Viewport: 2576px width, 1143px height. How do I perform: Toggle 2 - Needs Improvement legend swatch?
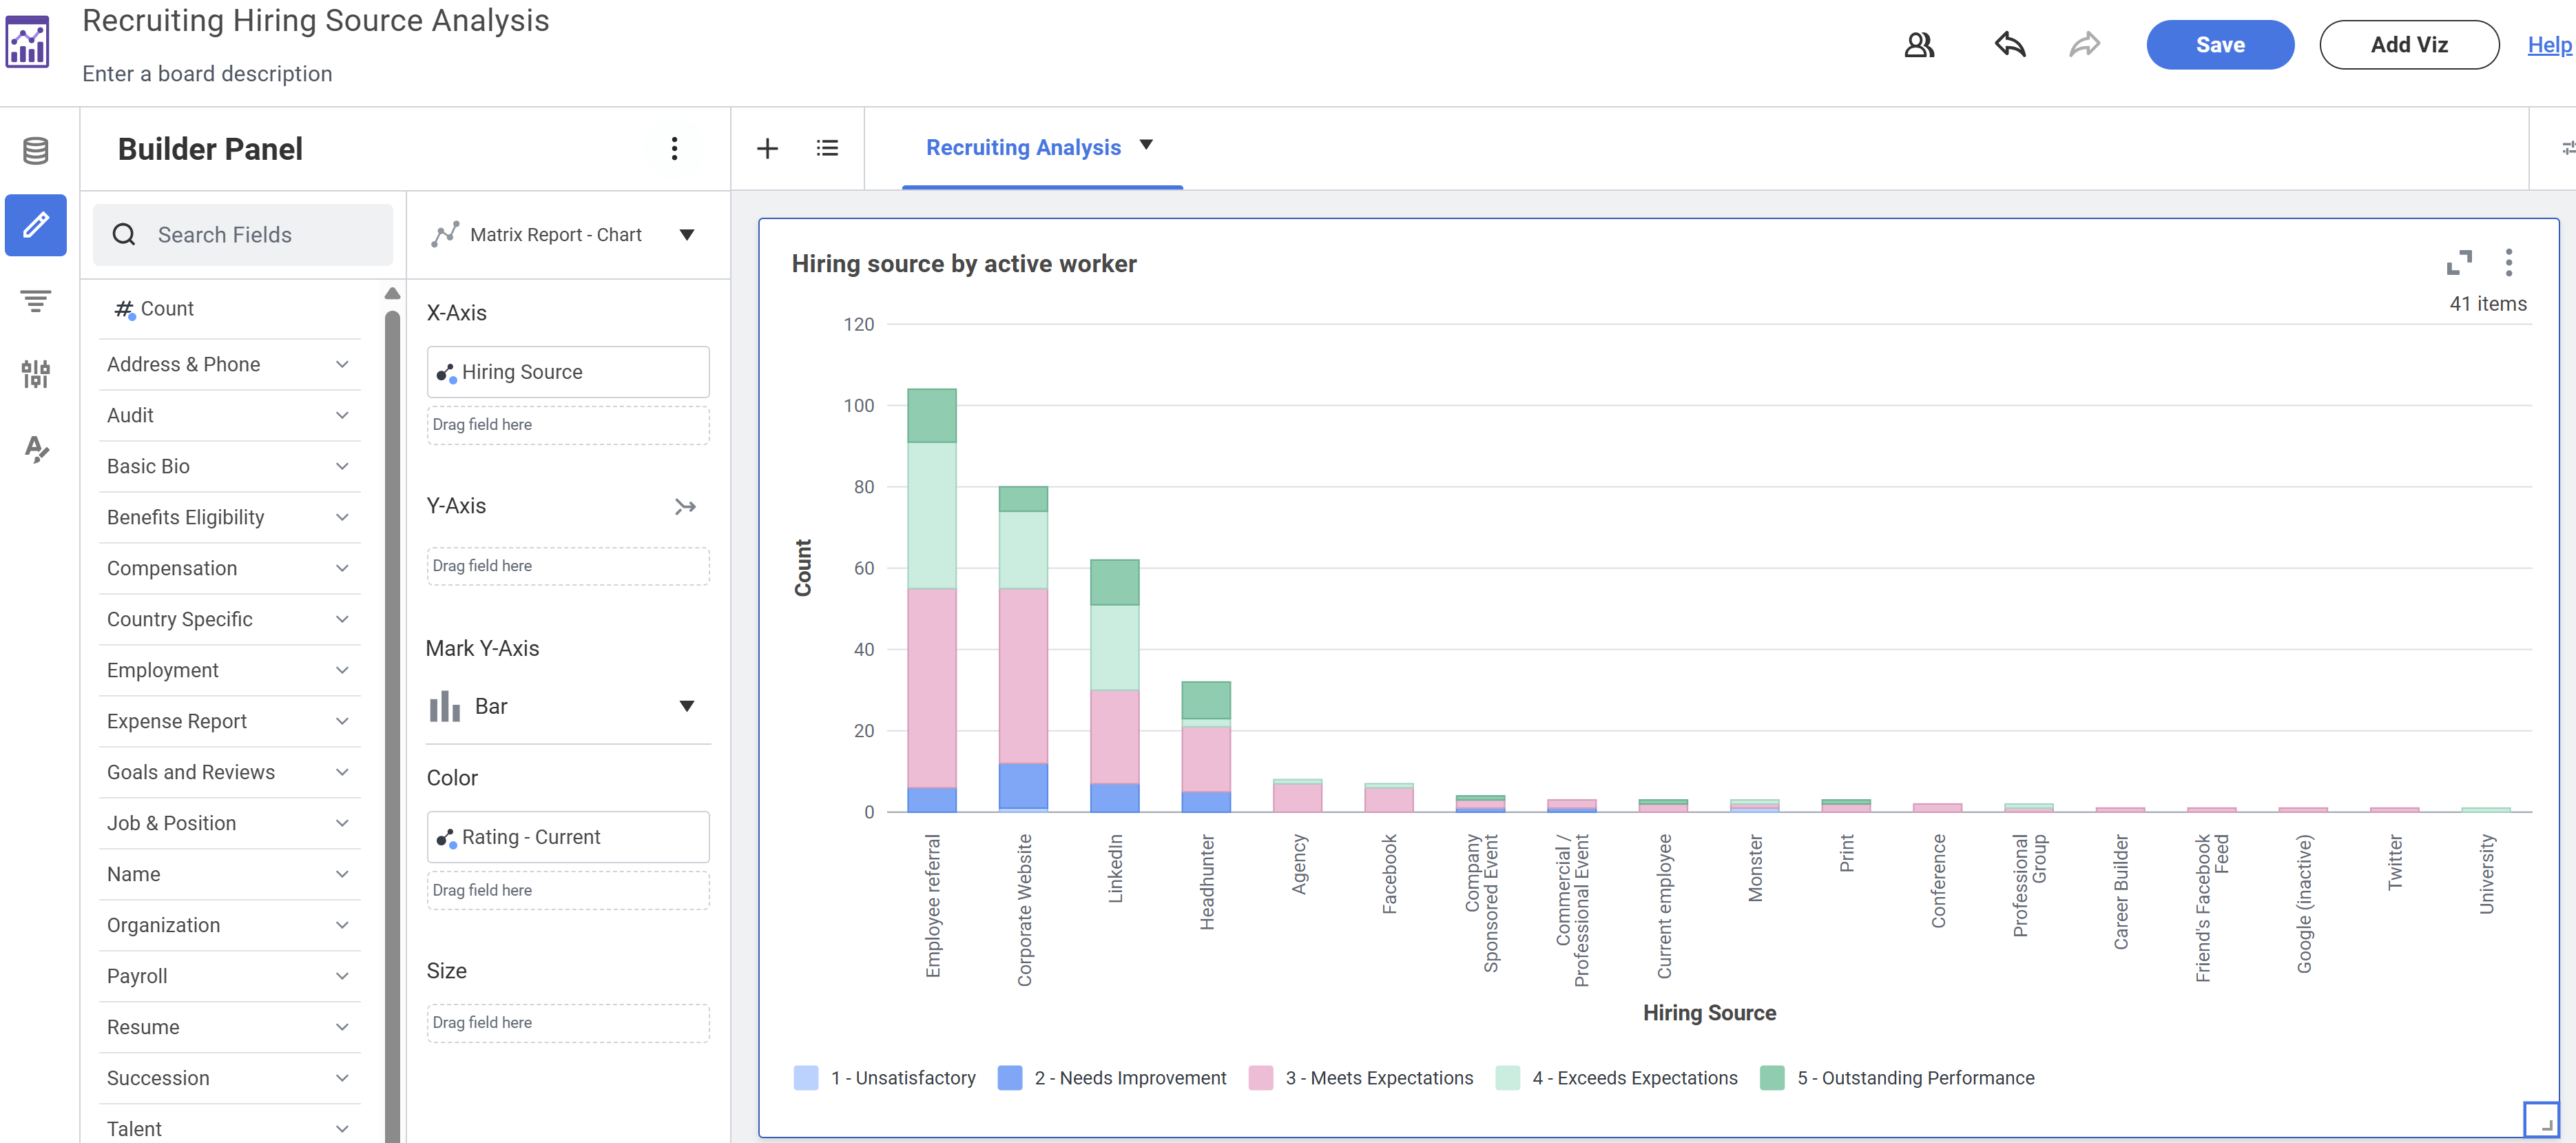tap(1010, 1079)
